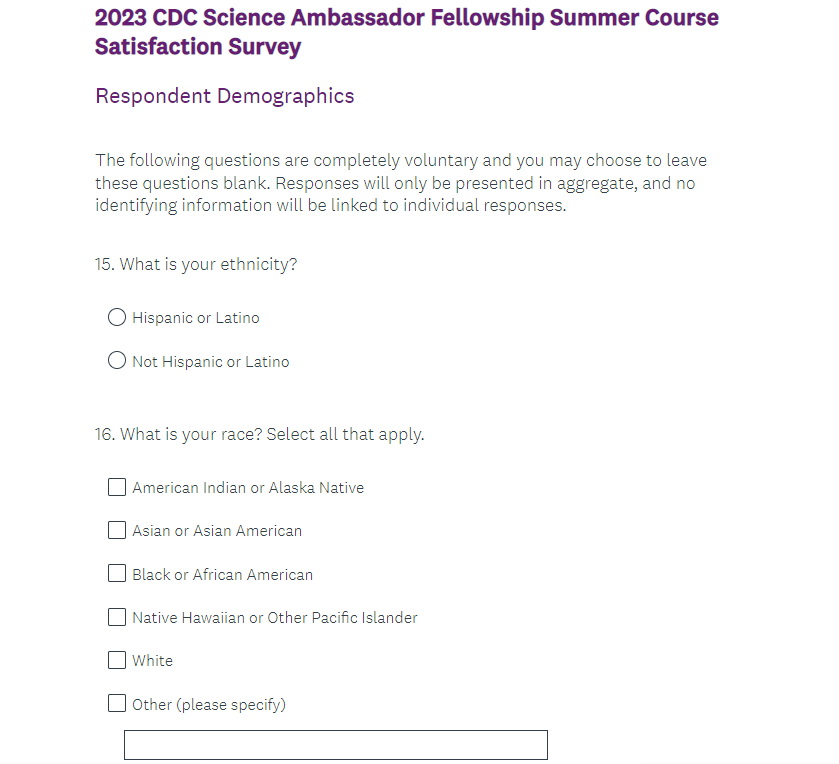Click Native Hawaiian or Other Pacific Islander label
The width and height of the screenshot is (839, 764).
[275, 618]
